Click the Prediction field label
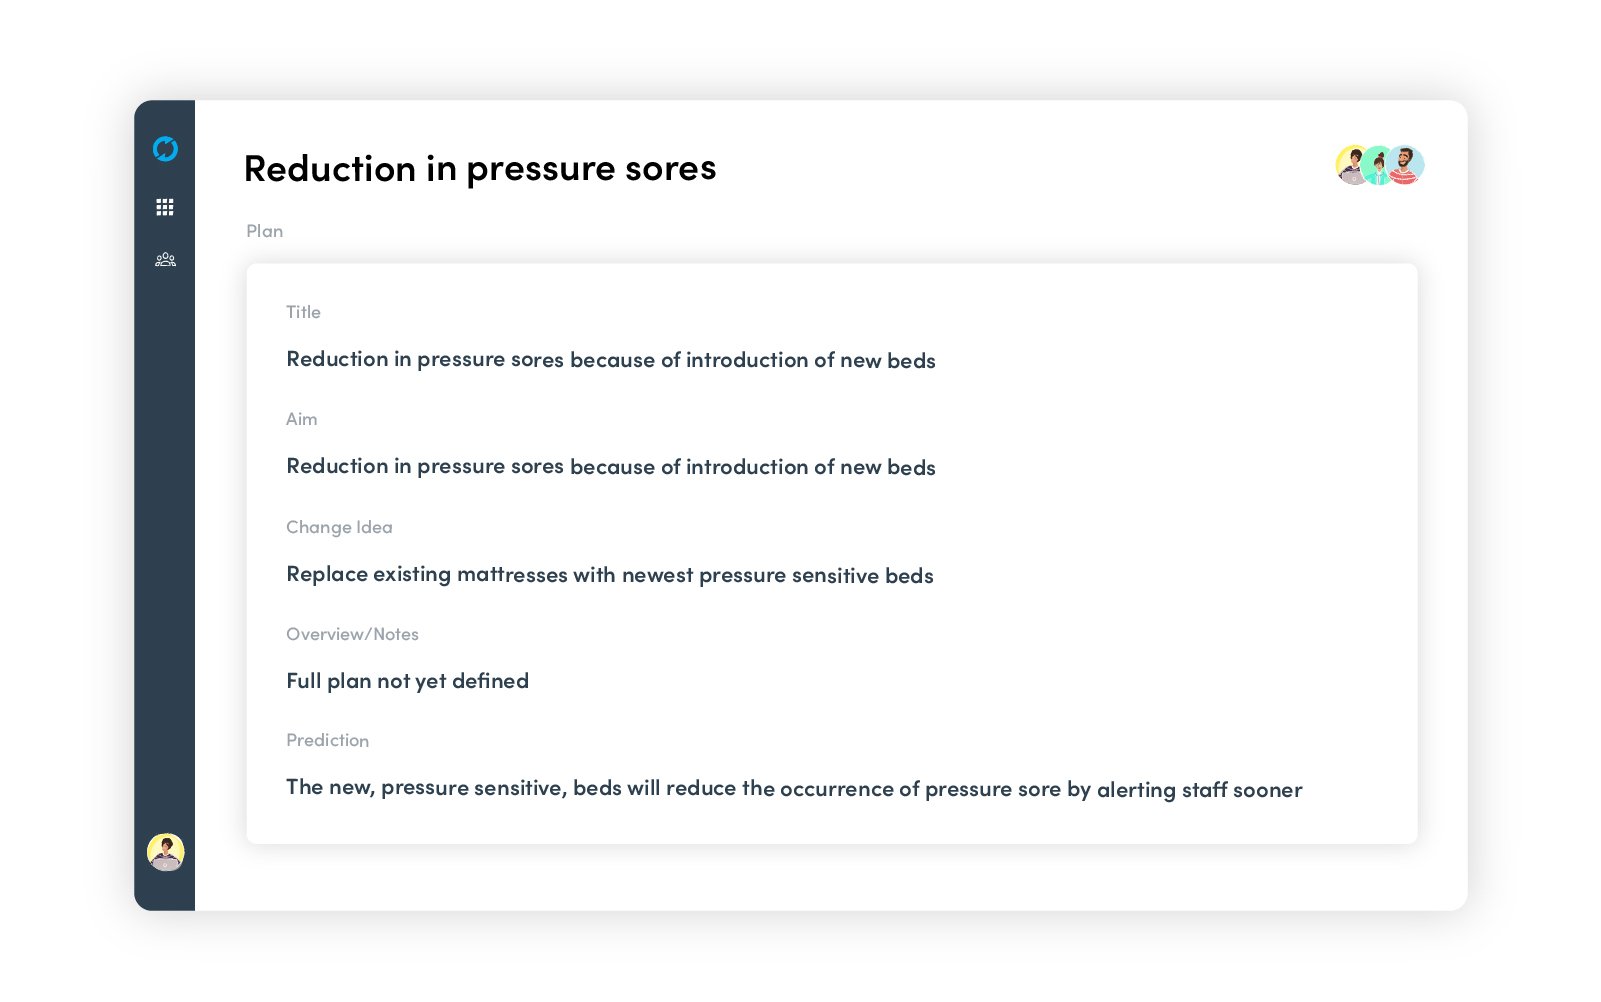 point(327,740)
